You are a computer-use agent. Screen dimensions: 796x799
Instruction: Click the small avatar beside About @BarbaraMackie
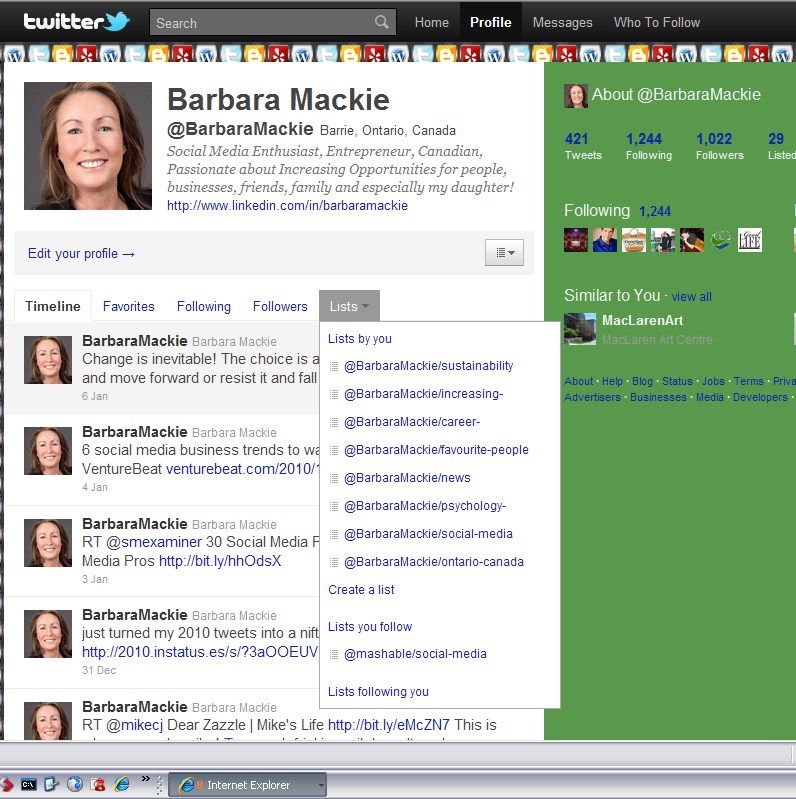pos(576,96)
